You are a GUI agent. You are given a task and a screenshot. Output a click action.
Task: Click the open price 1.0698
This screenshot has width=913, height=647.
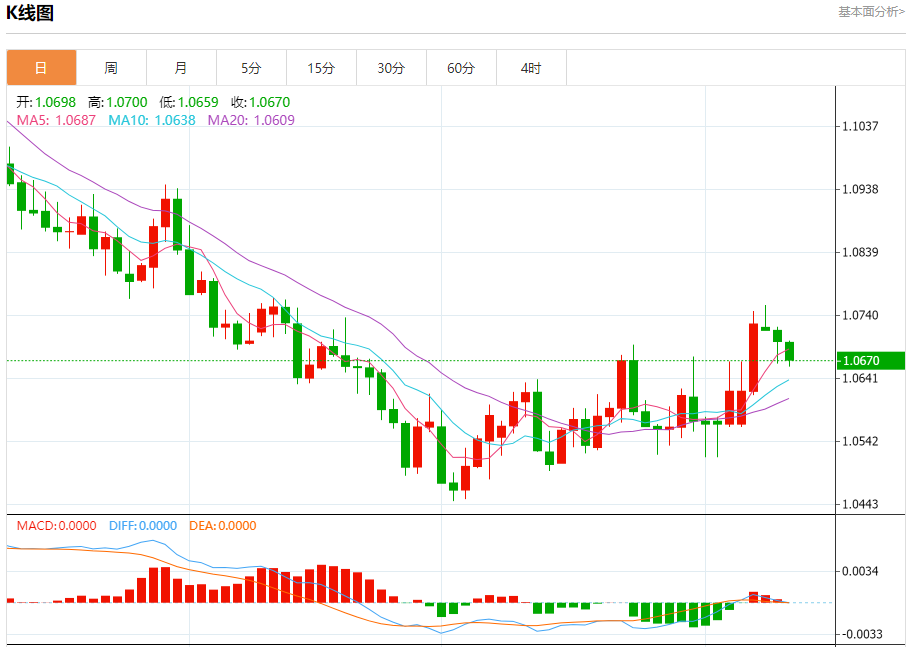[55, 102]
